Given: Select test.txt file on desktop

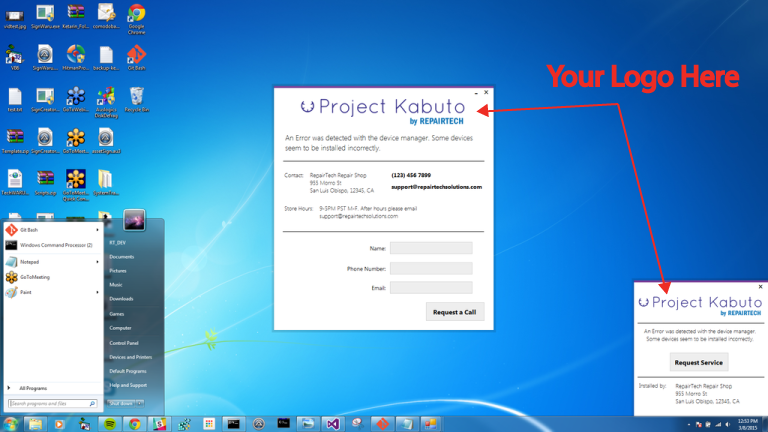Looking at the screenshot, I should [15, 99].
